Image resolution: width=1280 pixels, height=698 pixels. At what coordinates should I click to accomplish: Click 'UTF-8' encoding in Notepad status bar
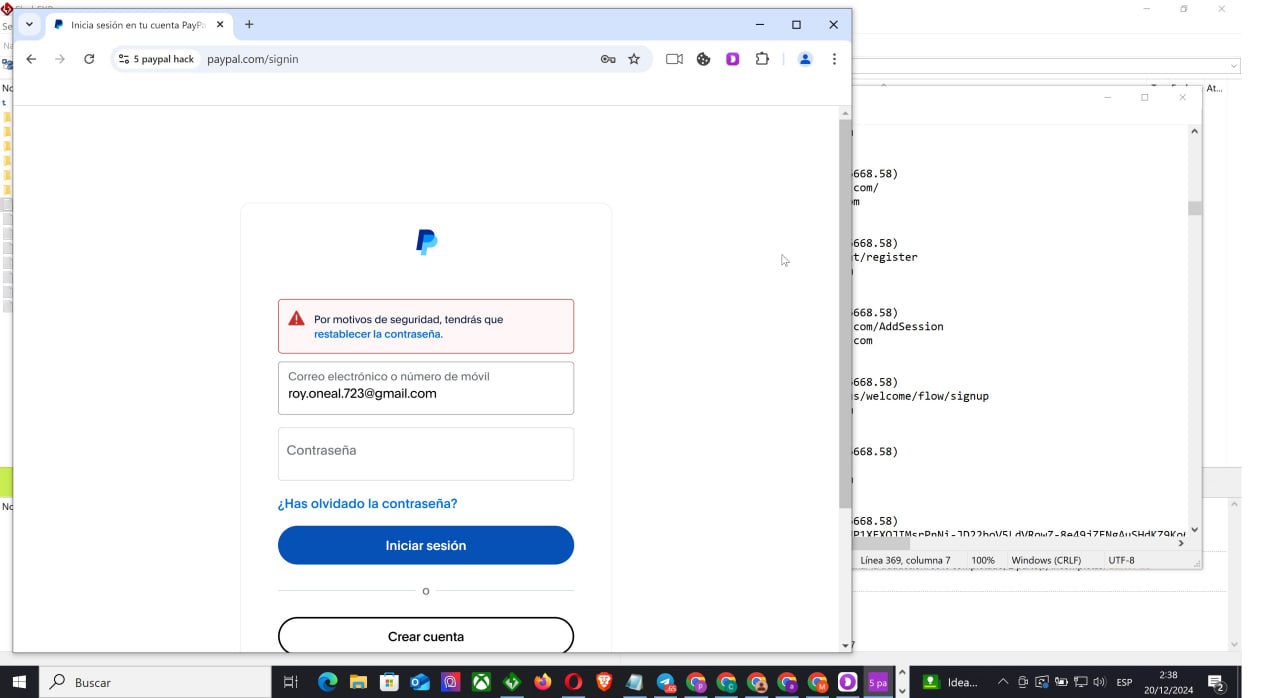coord(1121,560)
